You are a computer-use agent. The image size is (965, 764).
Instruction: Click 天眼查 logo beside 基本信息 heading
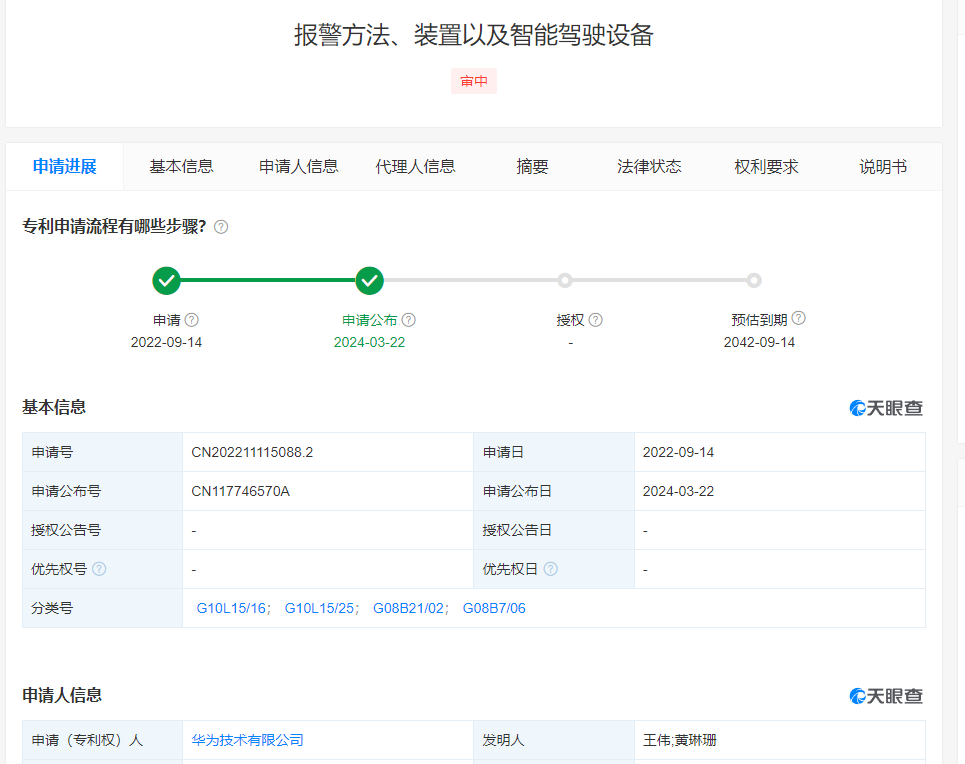[886, 408]
